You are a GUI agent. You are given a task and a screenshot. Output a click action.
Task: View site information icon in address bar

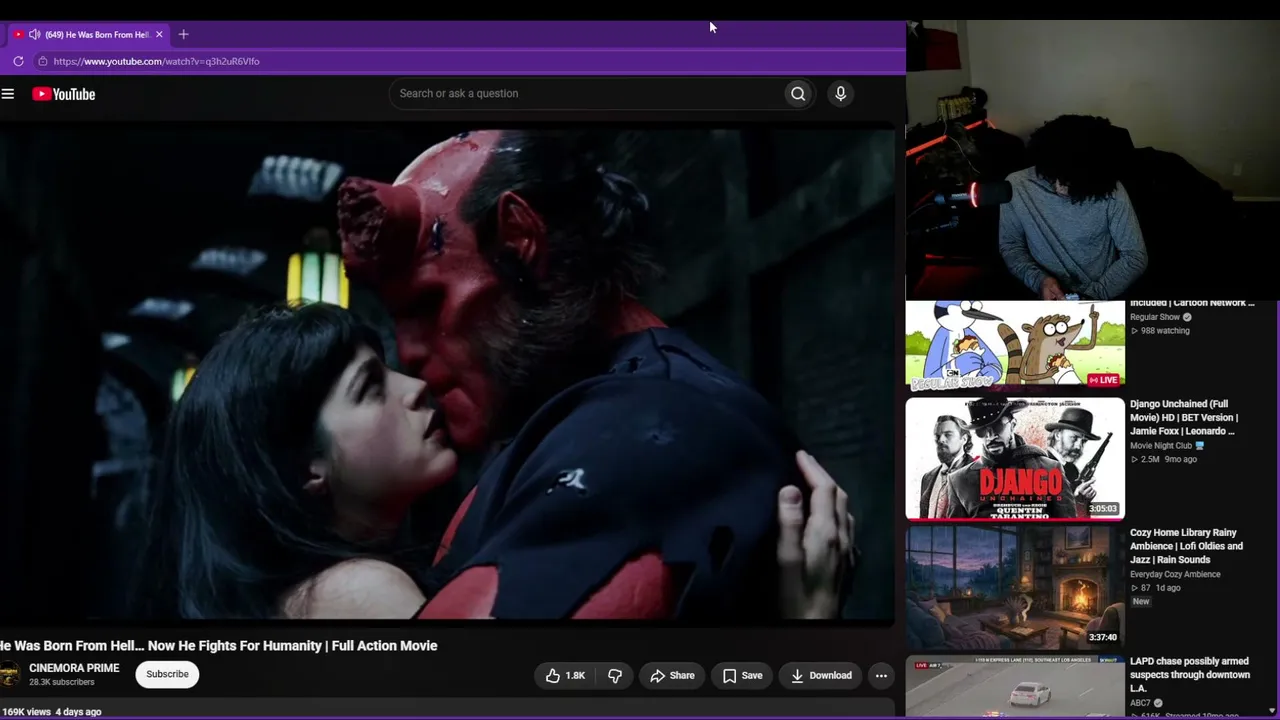42,61
